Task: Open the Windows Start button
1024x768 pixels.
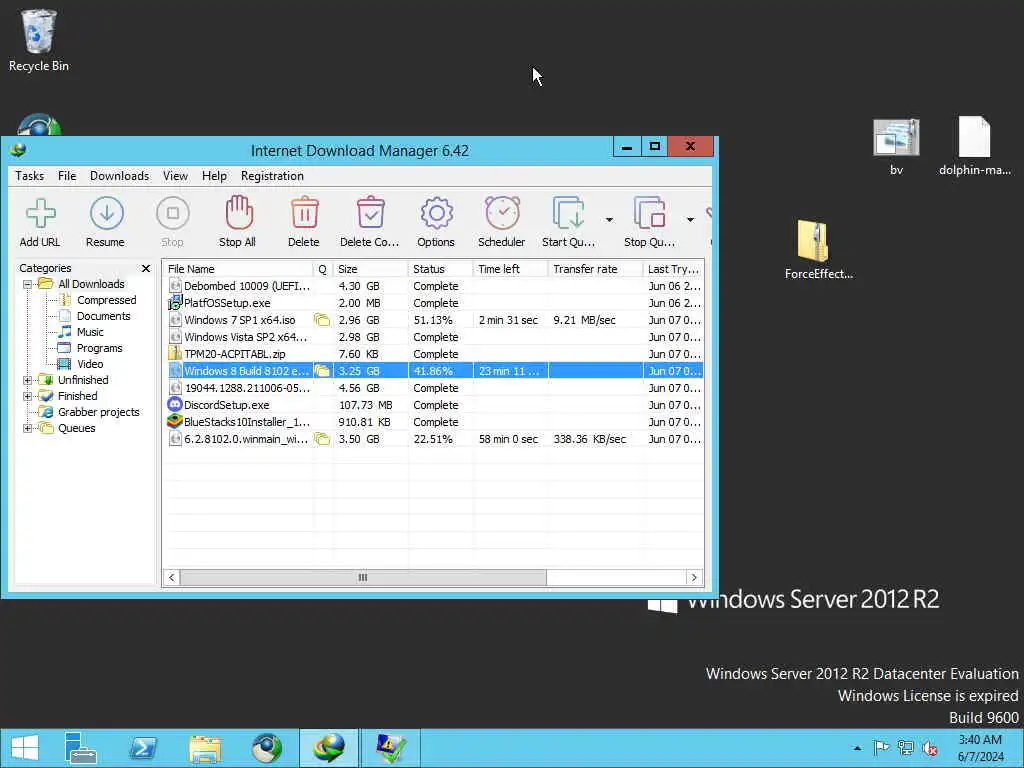Action: pyautogui.click(x=25, y=748)
